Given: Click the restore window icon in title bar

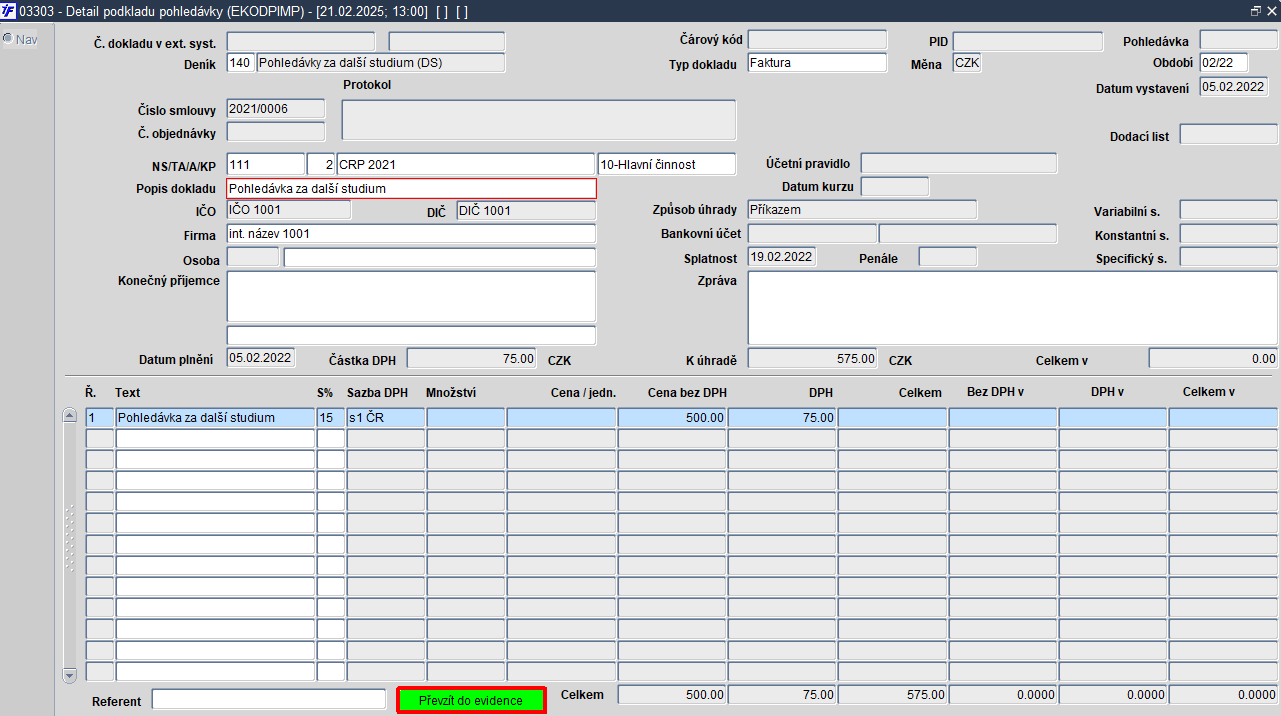Looking at the screenshot, I should click(1256, 10).
